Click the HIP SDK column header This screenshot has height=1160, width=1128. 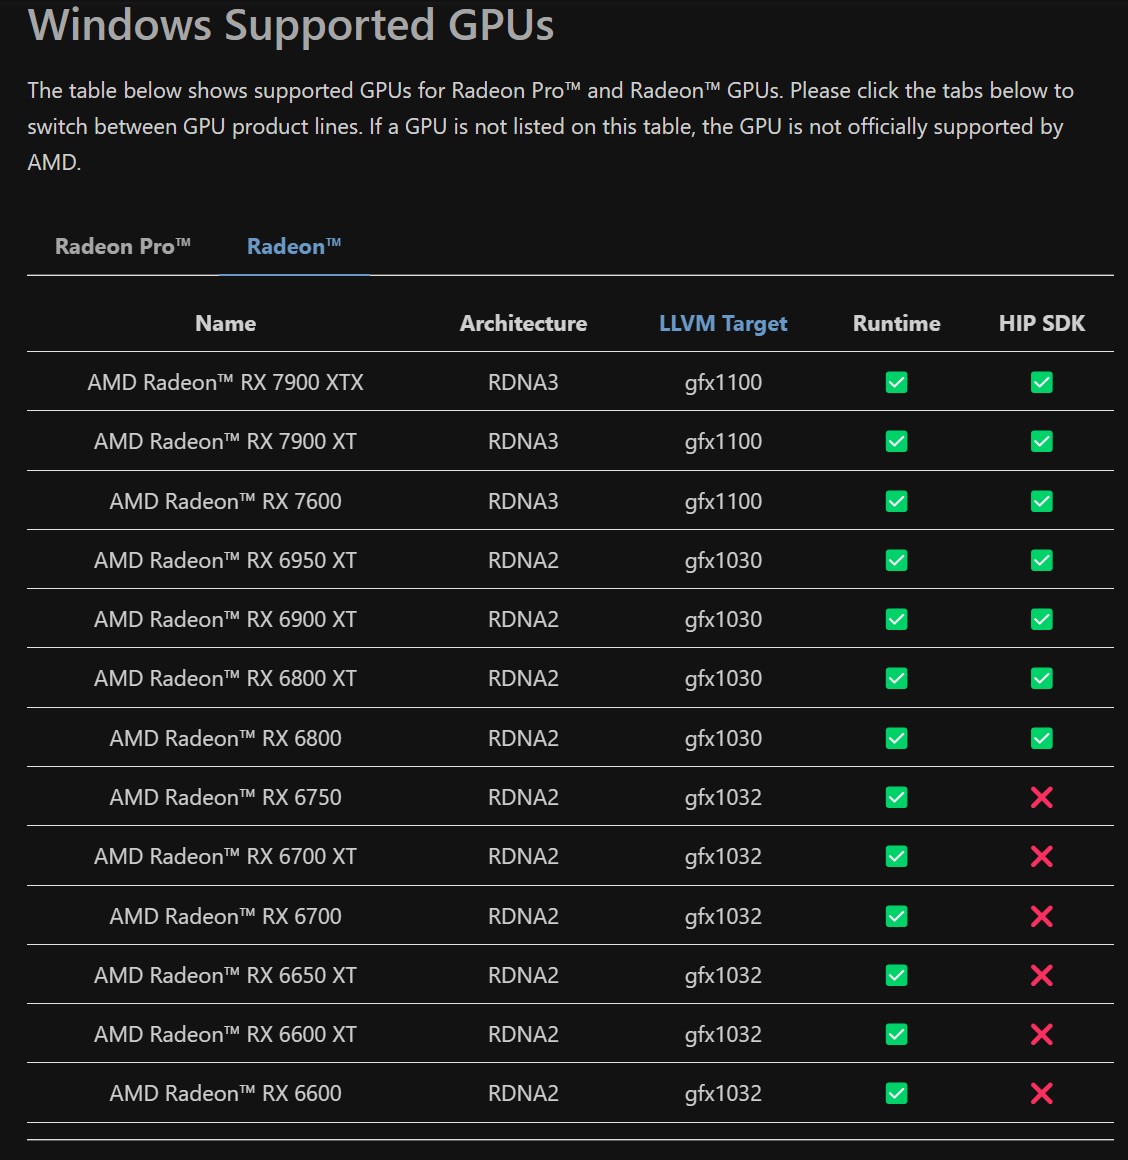(1042, 323)
